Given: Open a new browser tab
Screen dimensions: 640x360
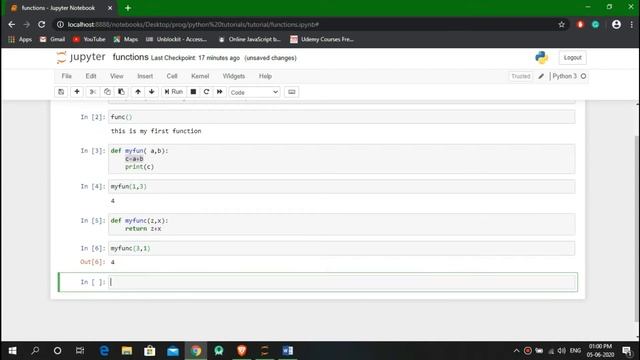Looking at the screenshot, I should coord(128,8).
